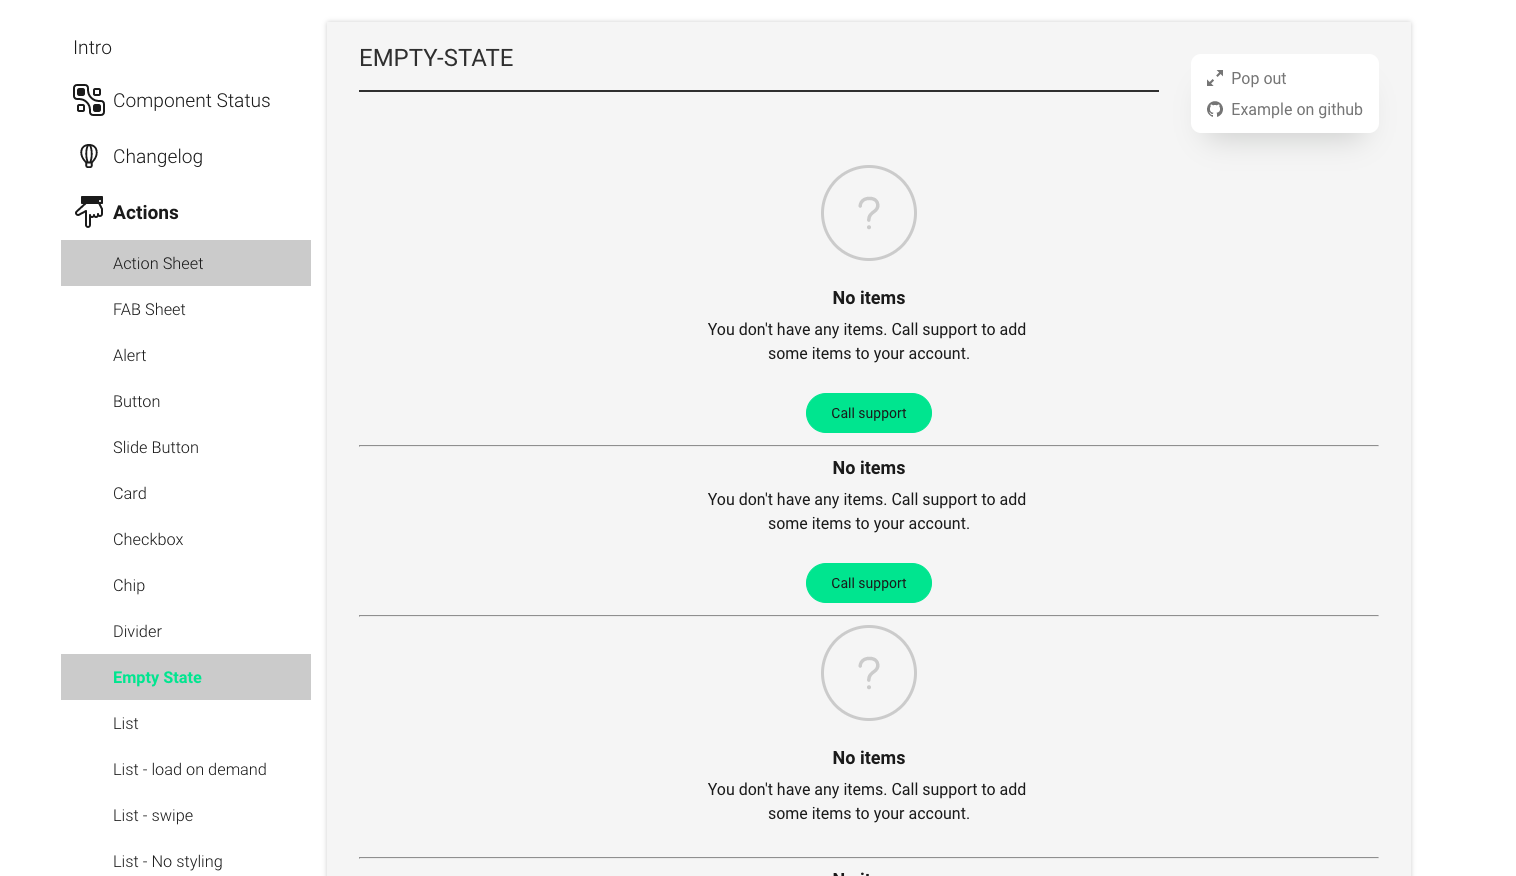Click the Component Status QR-style icon
Image resolution: width=1516 pixels, height=876 pixels.
tap(89, 100)
